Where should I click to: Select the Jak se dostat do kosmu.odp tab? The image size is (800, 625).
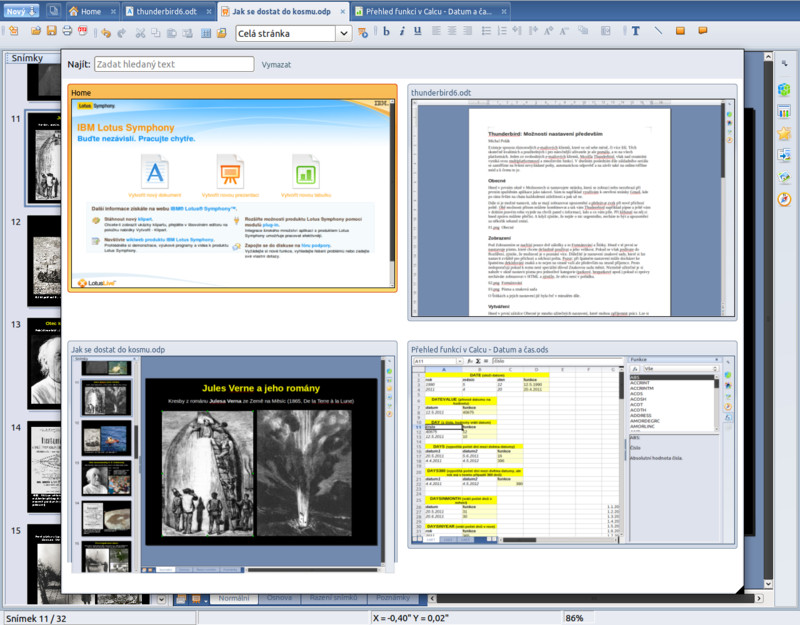(281, 11)
